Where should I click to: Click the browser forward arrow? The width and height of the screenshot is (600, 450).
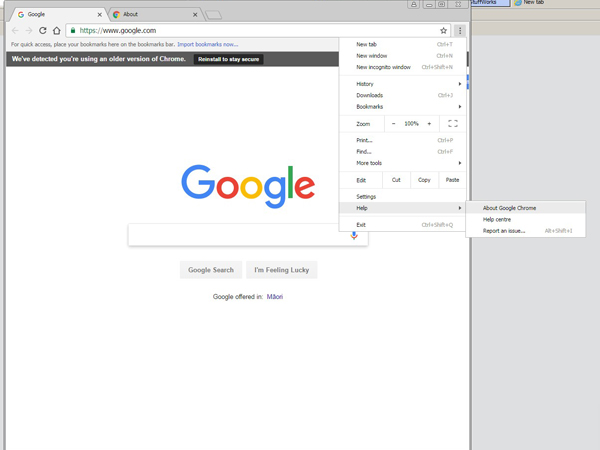(x=29, y=31)
